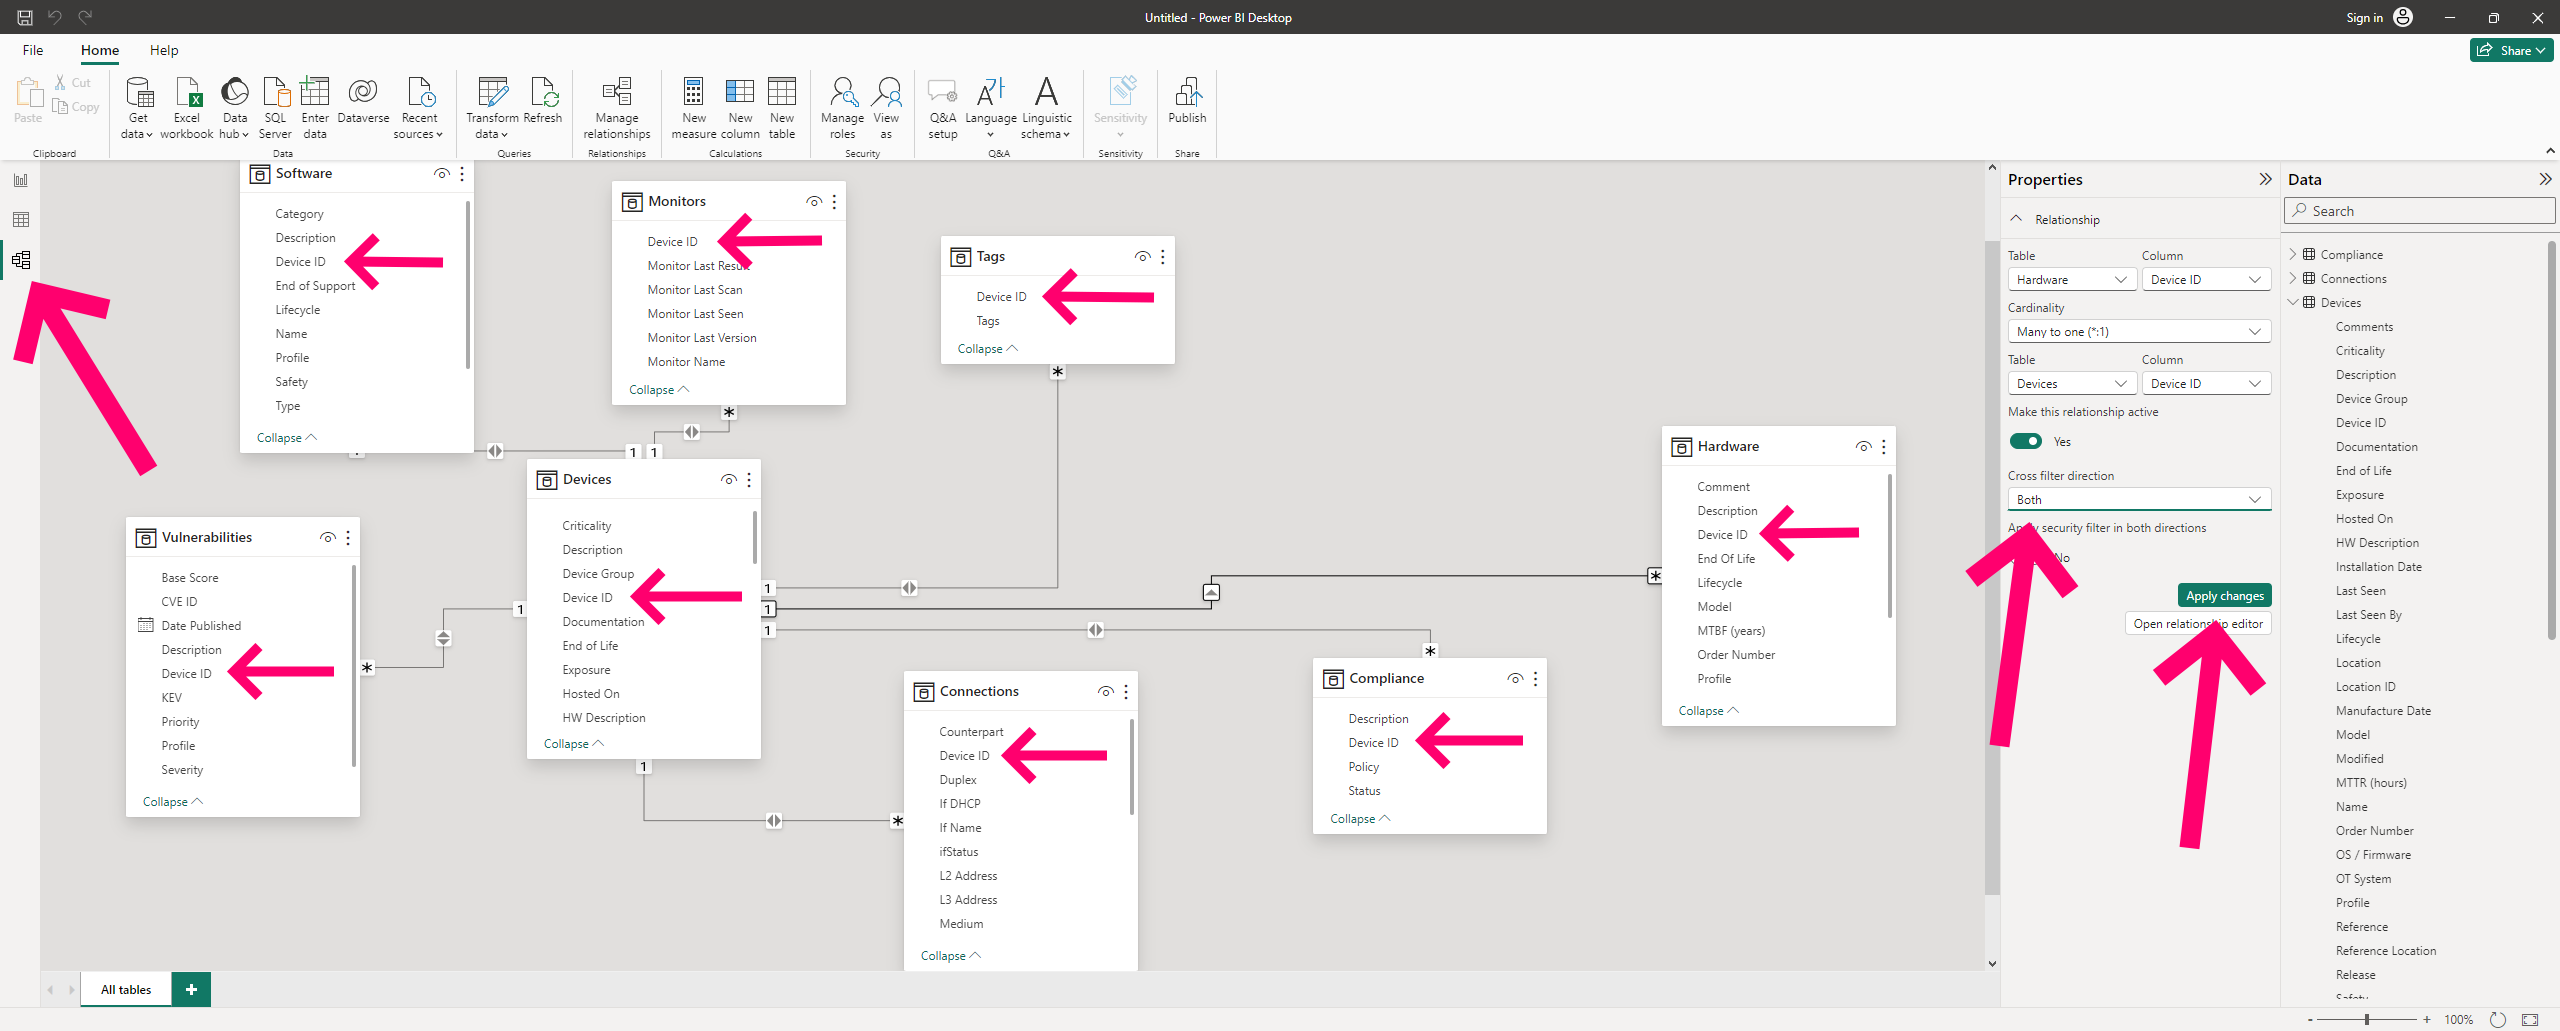Open the Data hub icon

click(234, 108)
